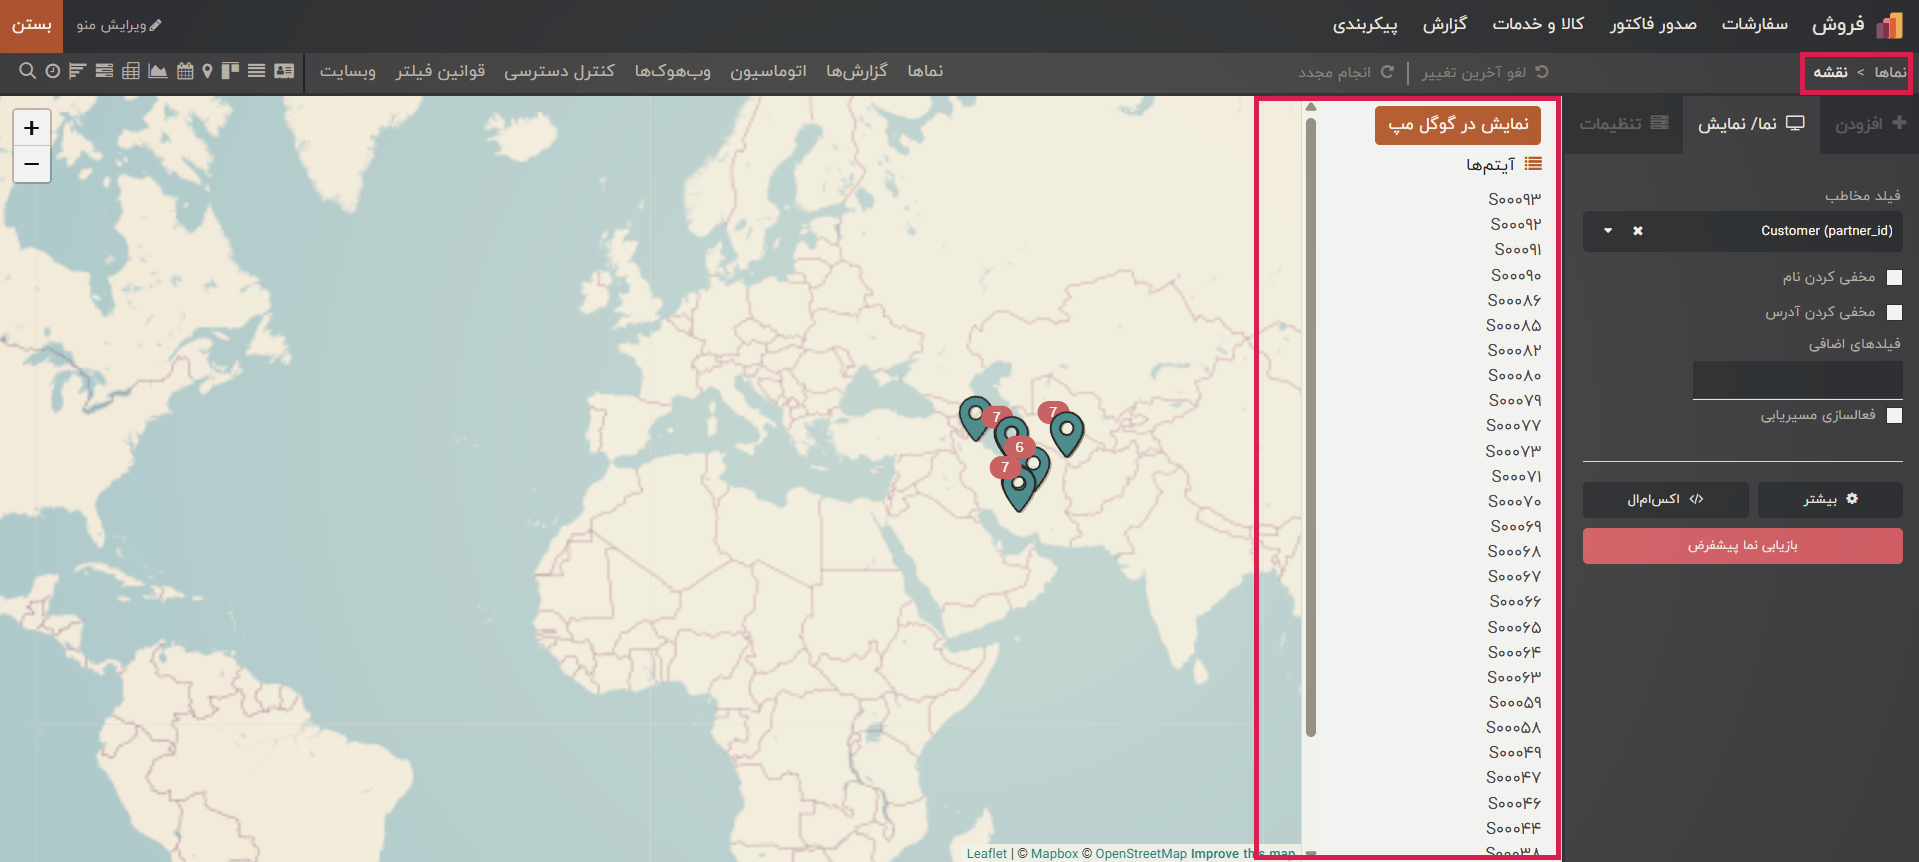Open the گزارش top menu
1919x862 pixels.
pos(1445,24)
